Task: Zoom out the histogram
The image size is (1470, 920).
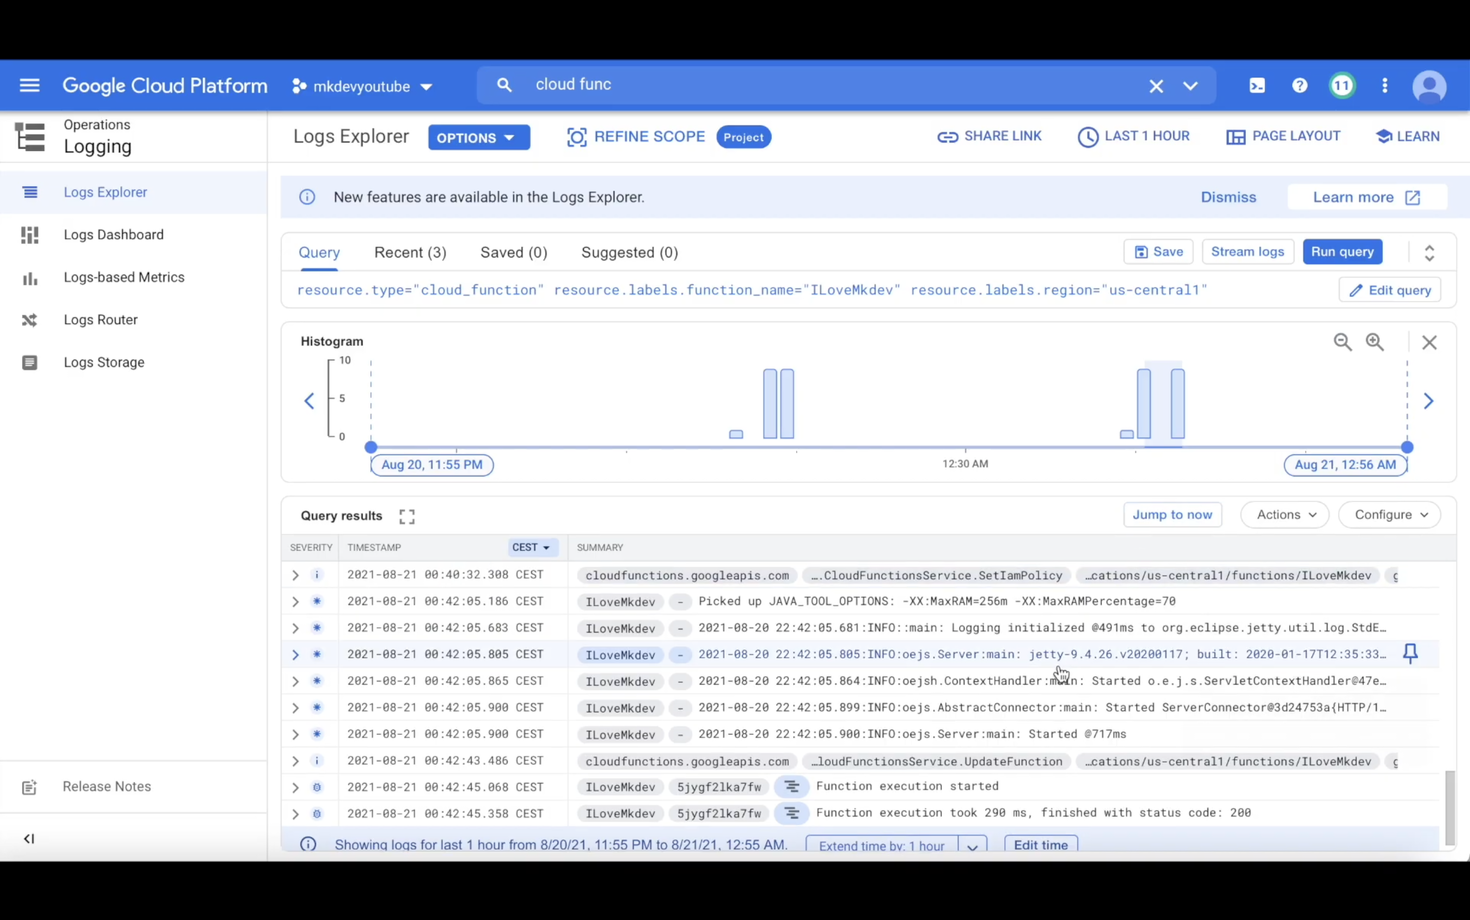Action: [x=1342, y=342]
